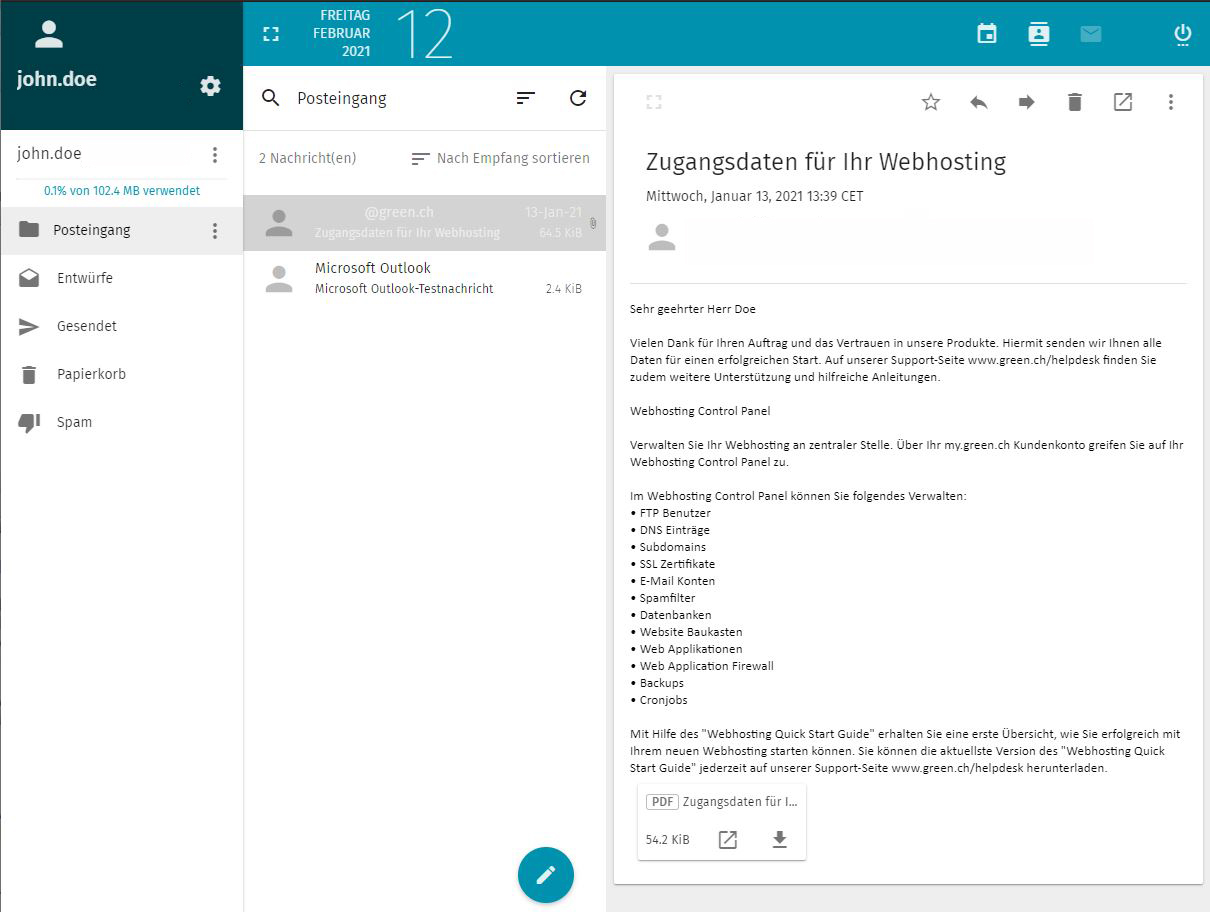
Task: Select the Reply arrow icon
Action: (978, 101)
